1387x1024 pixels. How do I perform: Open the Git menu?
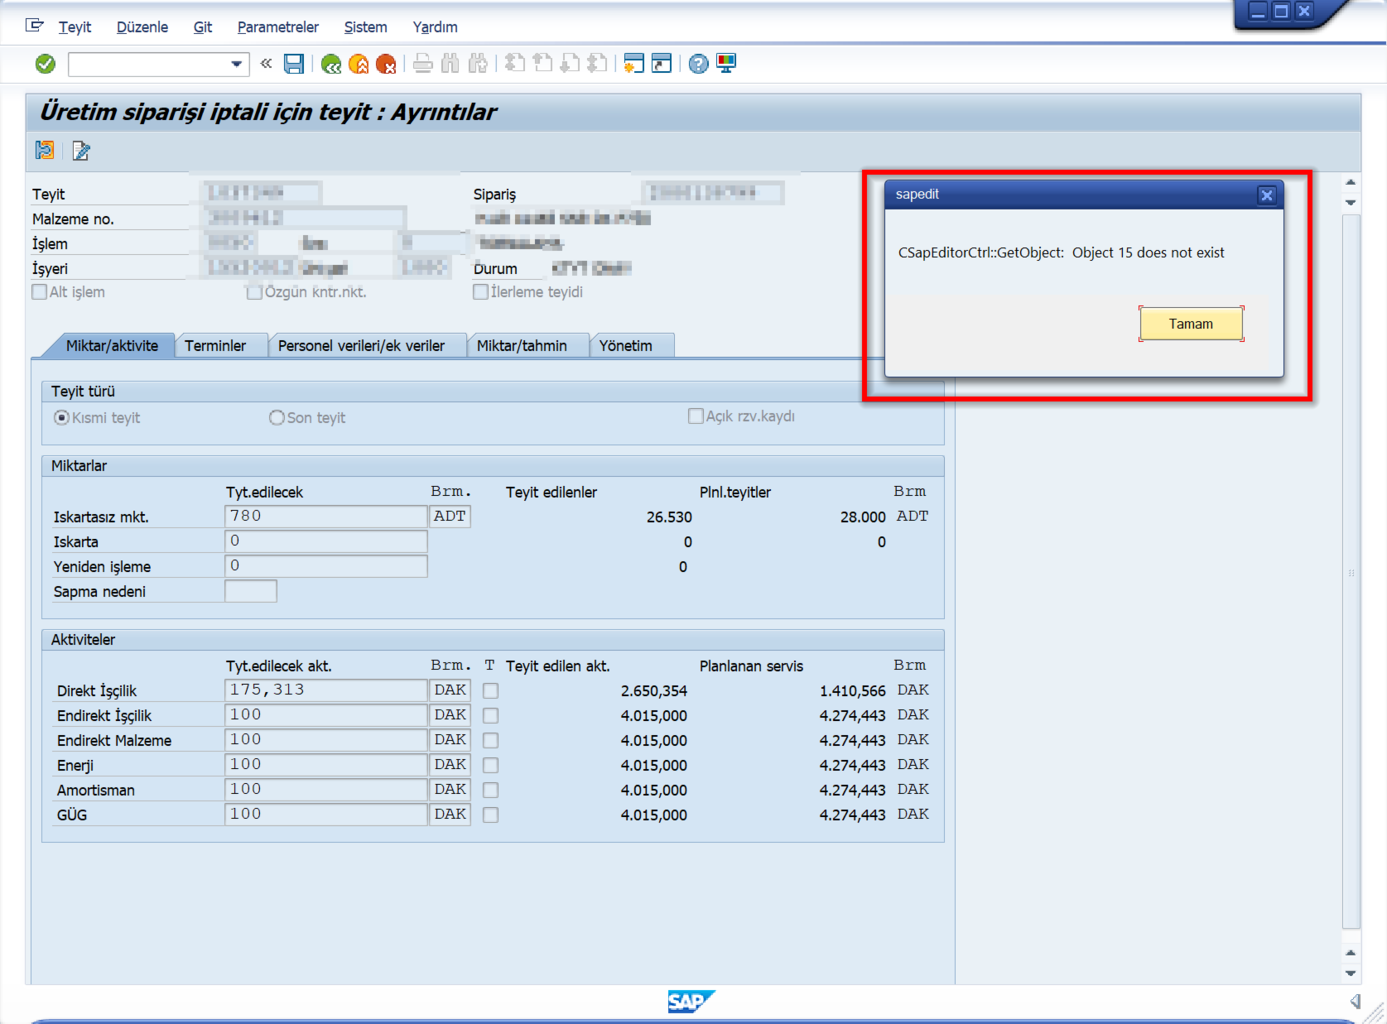203,27
